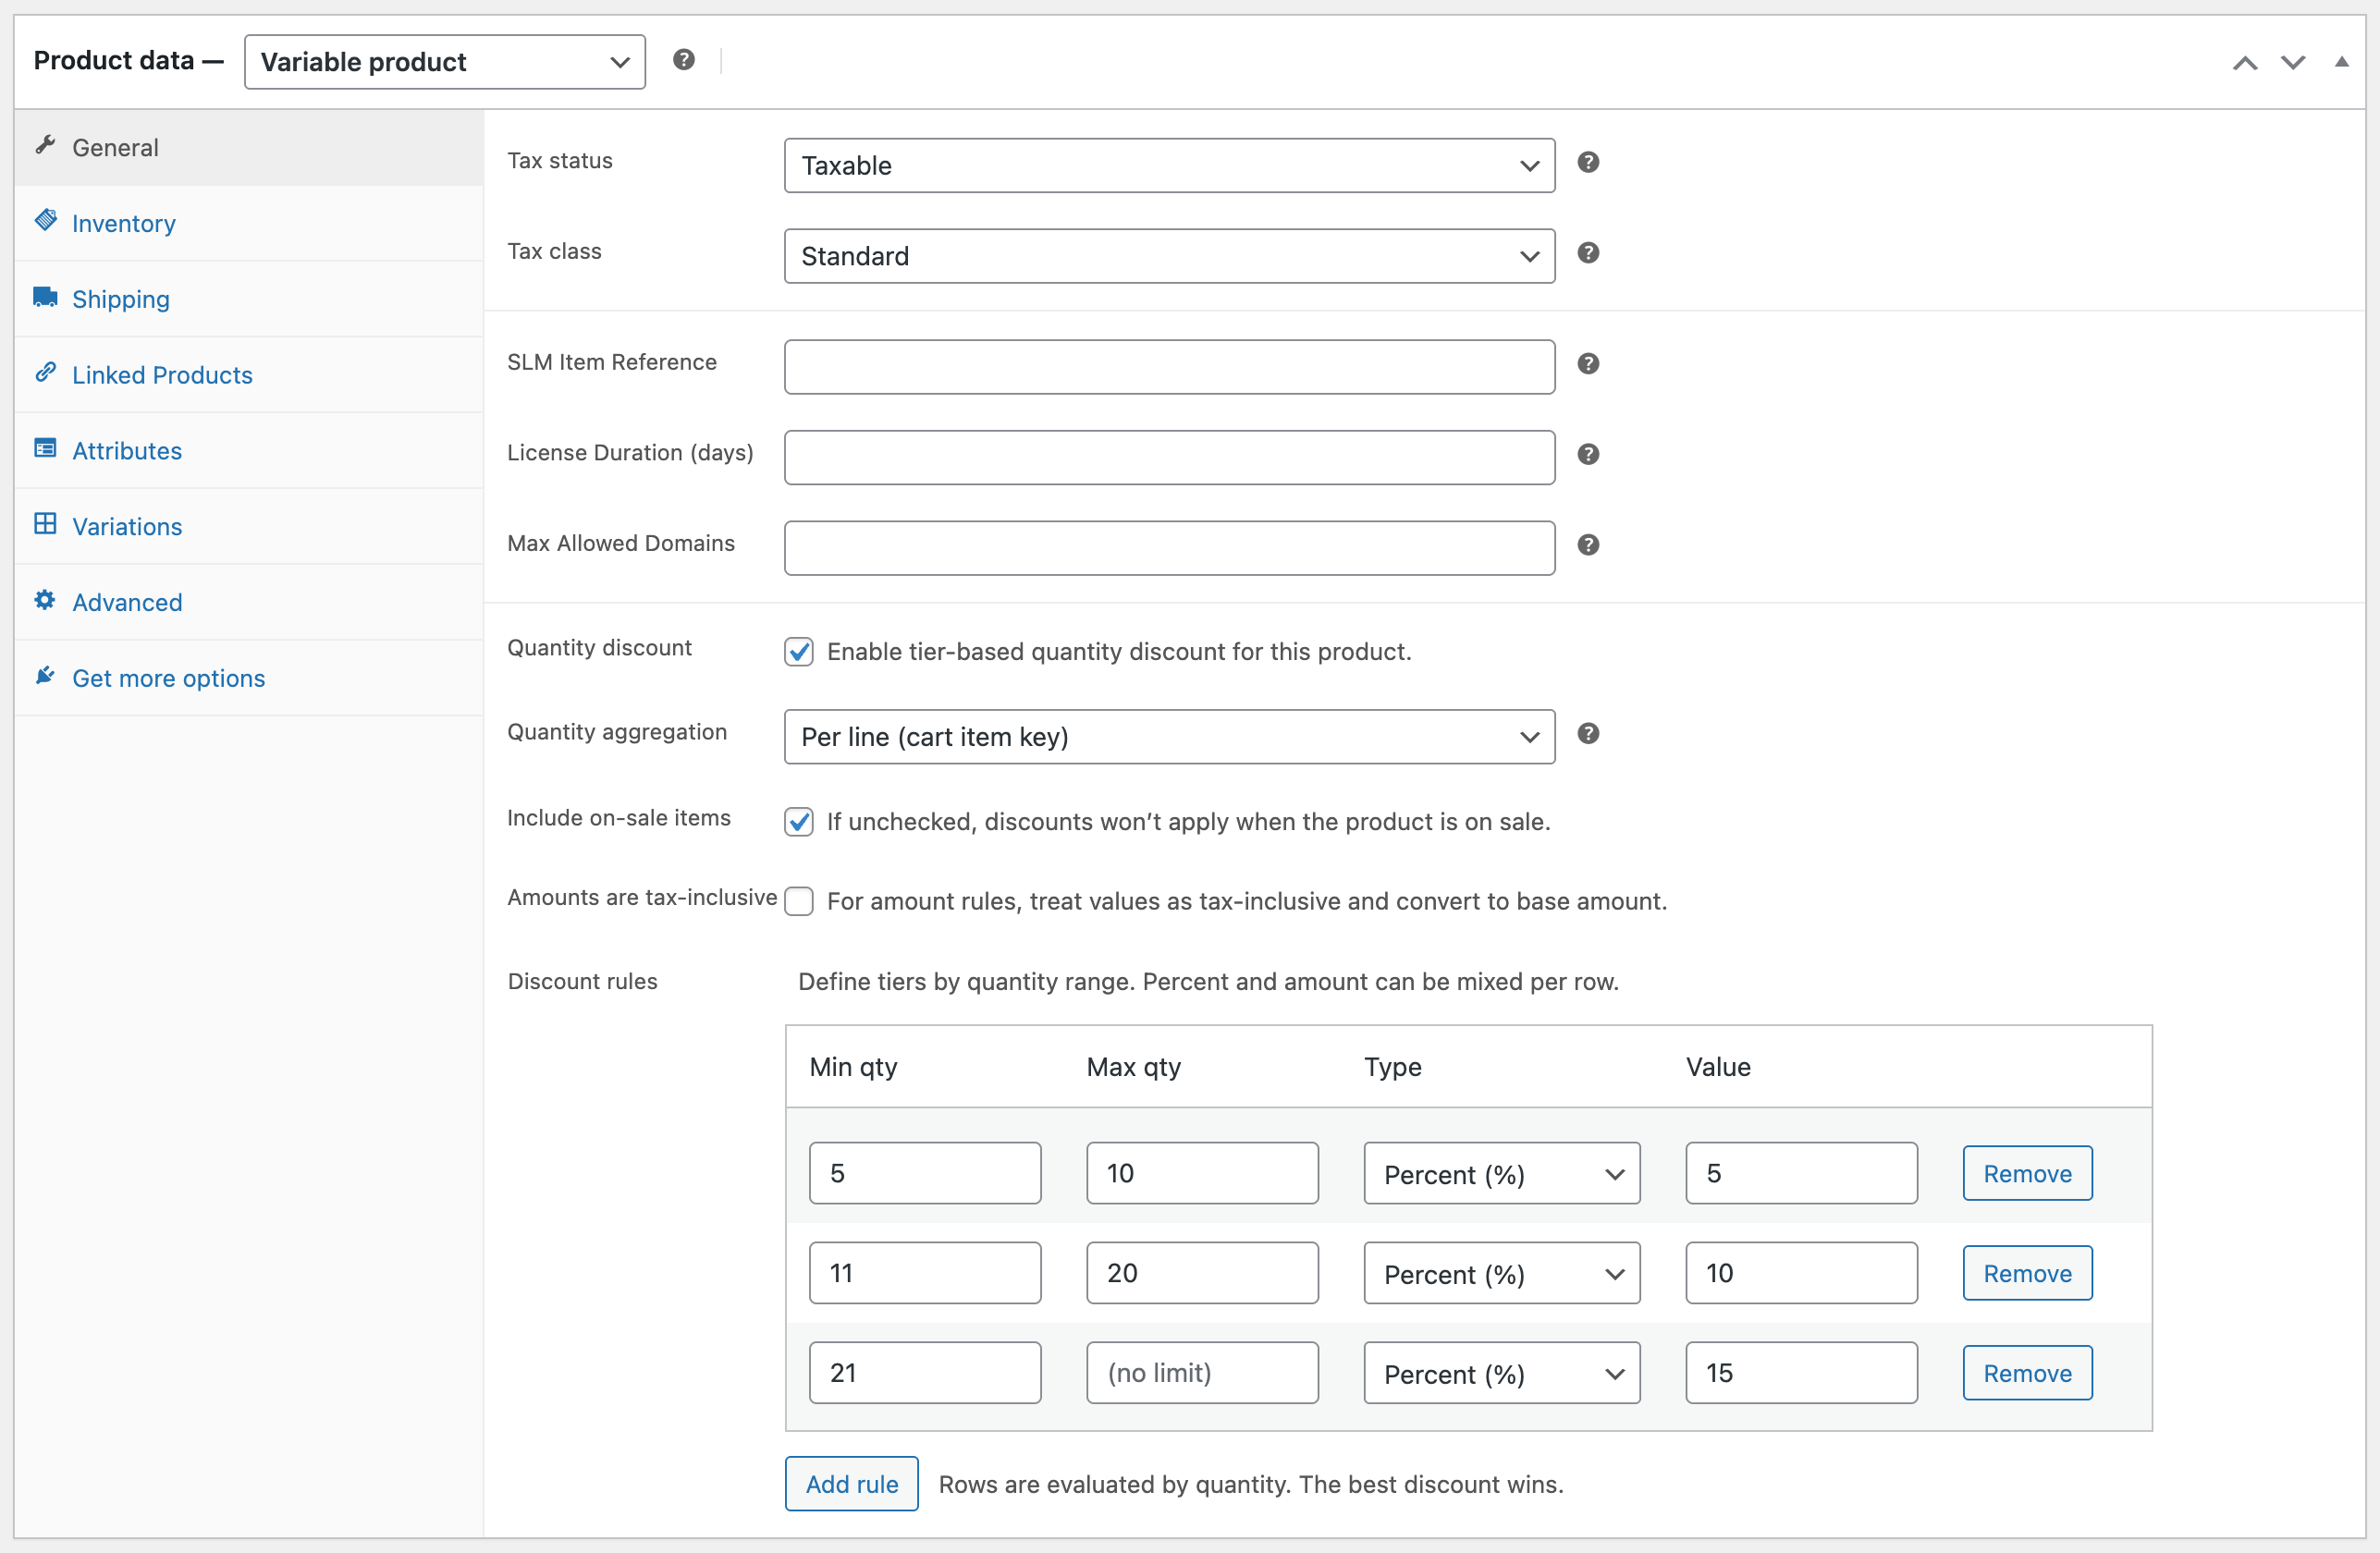Enable Amounts are tax-inclusive checkbox
The height and width of the screenshot is (1553, 2380).
coord(798,901)
